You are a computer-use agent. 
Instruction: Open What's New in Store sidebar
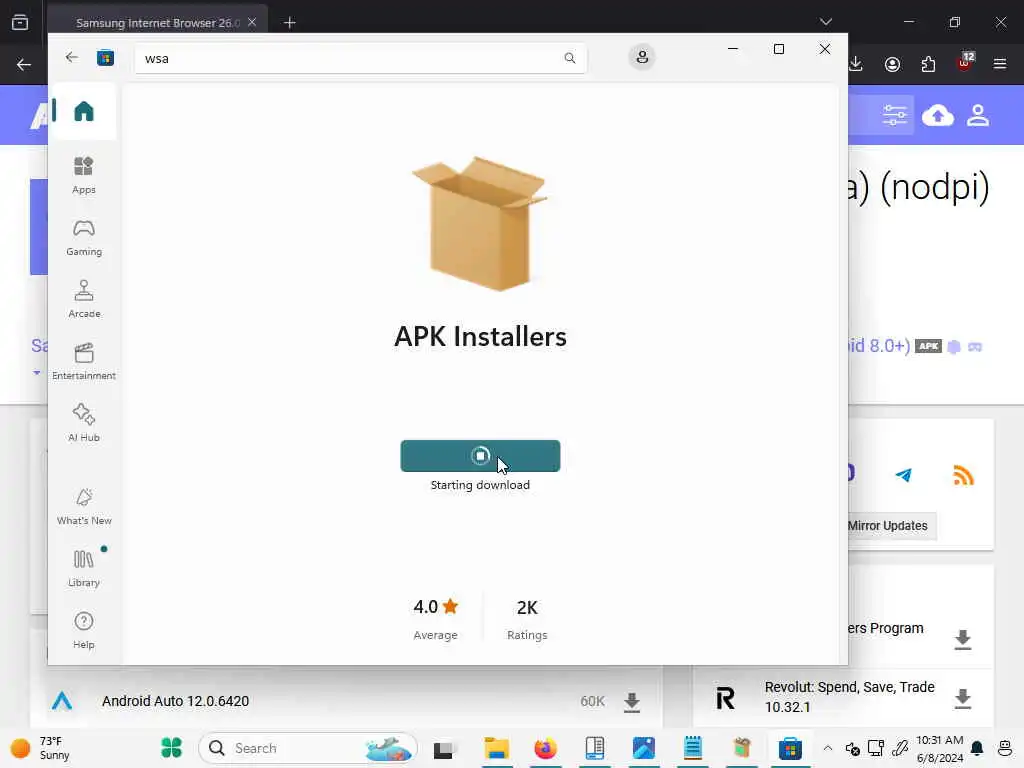pos(84,506)
